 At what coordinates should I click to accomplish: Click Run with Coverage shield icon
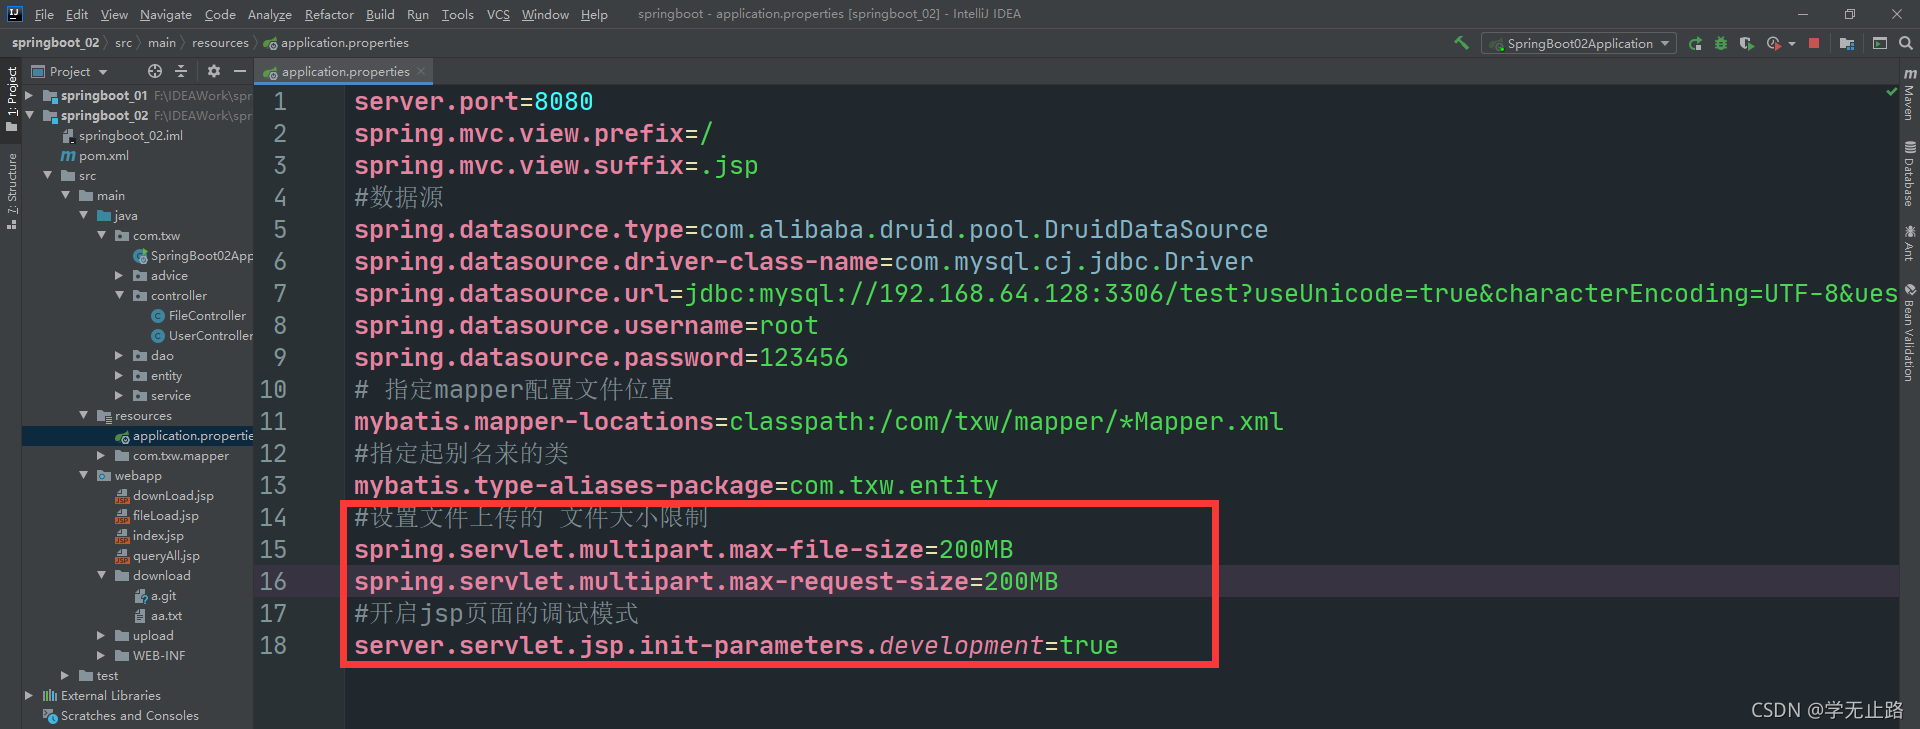click(1746, 43)
